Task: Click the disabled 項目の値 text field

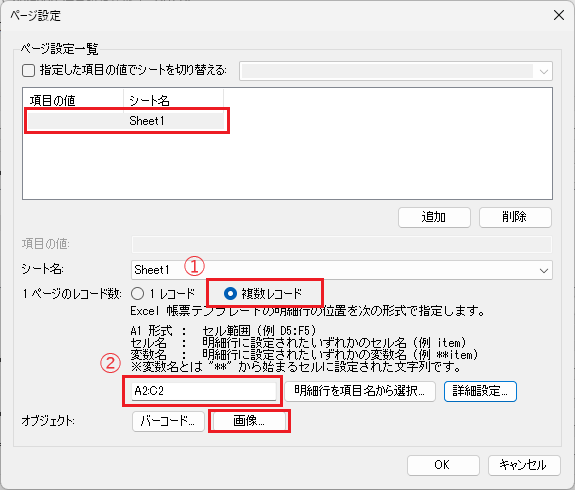Action: [x=342, y=244]
